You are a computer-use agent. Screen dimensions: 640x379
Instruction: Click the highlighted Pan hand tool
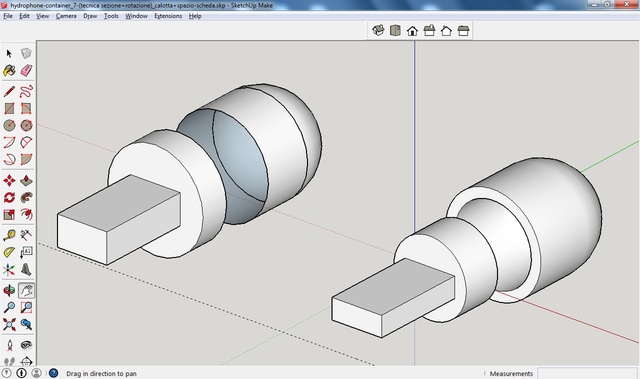click(x=26, y=290)
